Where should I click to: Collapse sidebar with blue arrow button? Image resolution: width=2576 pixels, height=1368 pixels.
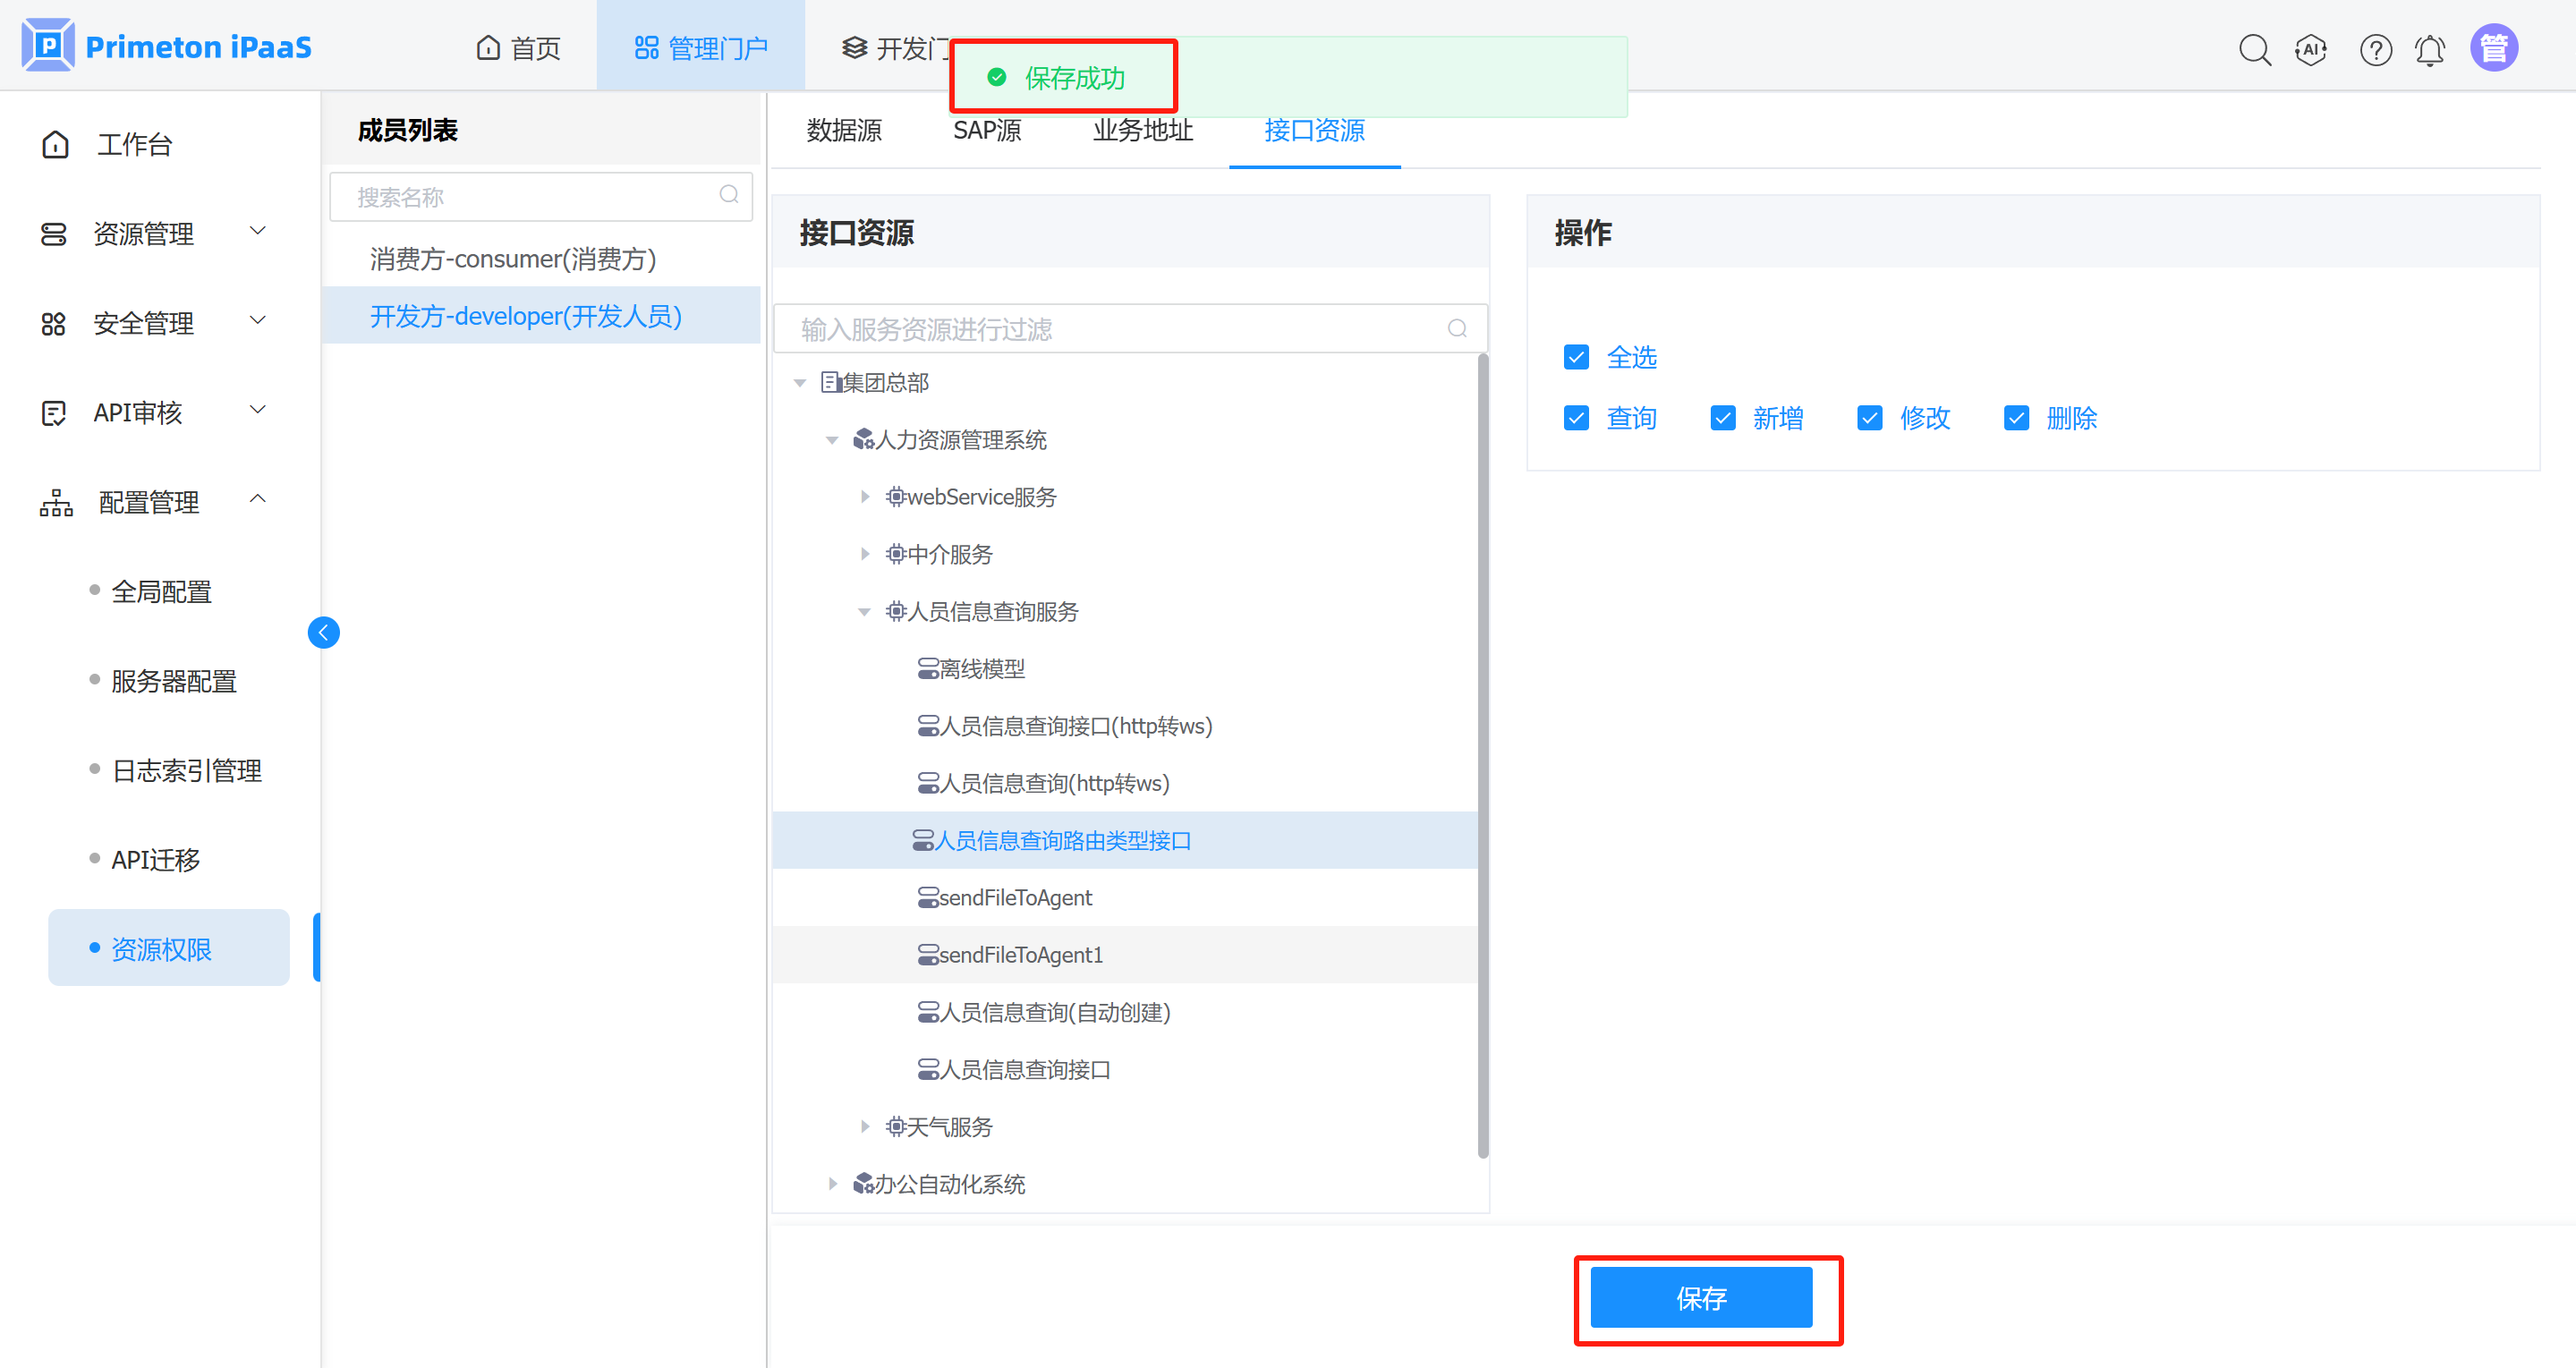323,632
